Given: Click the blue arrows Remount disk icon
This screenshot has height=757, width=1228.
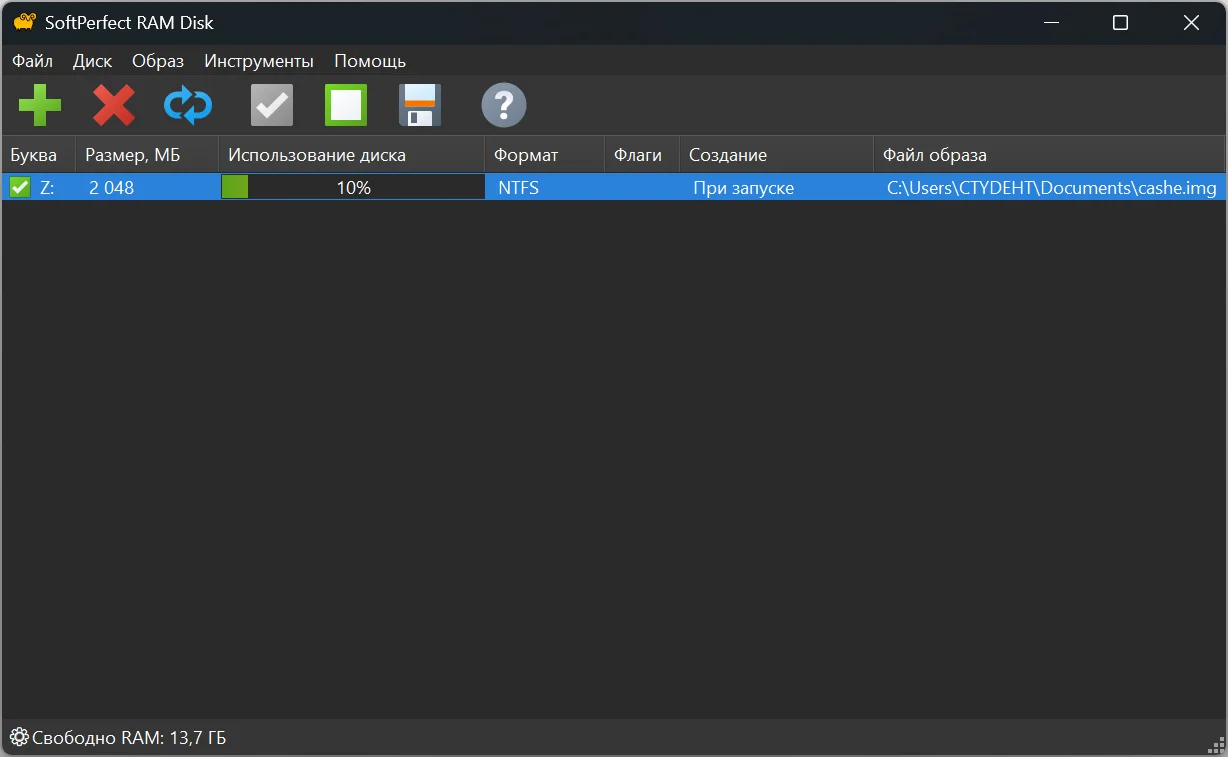Looking at the screenshot, I should click(x=188, y=105).
